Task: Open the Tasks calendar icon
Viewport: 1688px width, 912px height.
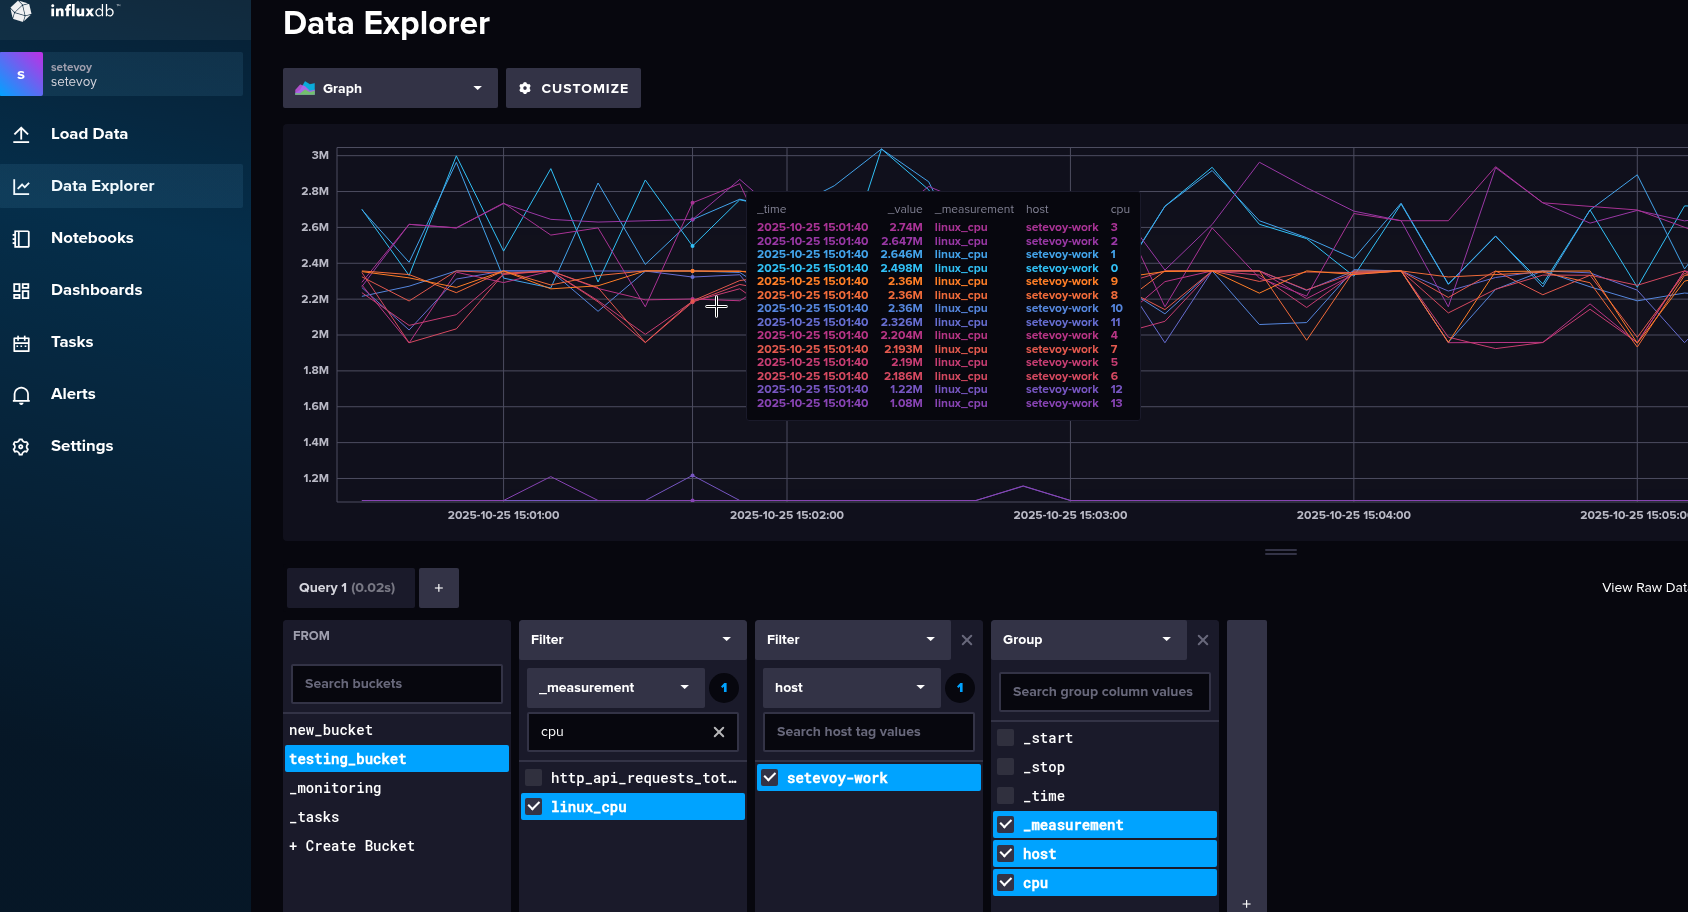Action: (x=21, y=342)
